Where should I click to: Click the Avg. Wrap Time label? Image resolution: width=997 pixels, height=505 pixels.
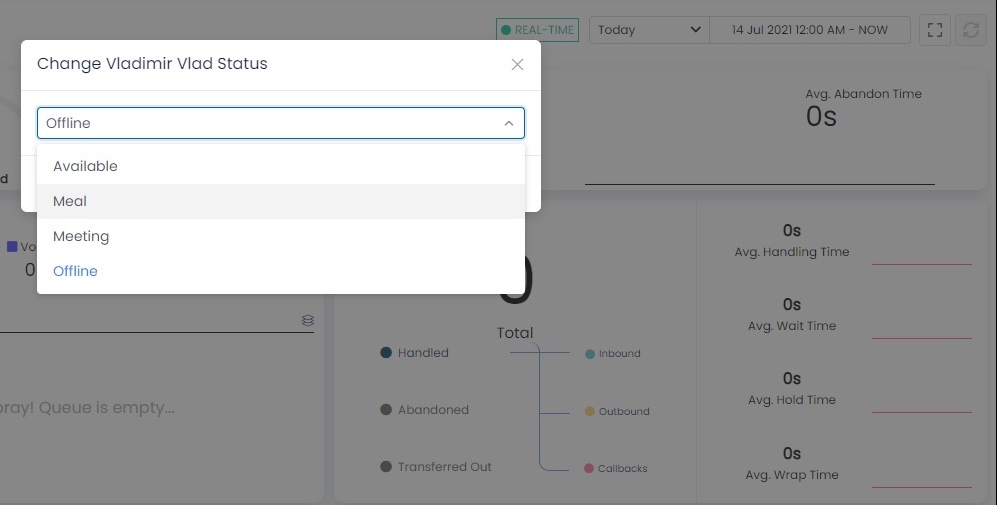[x=792, y=474]
